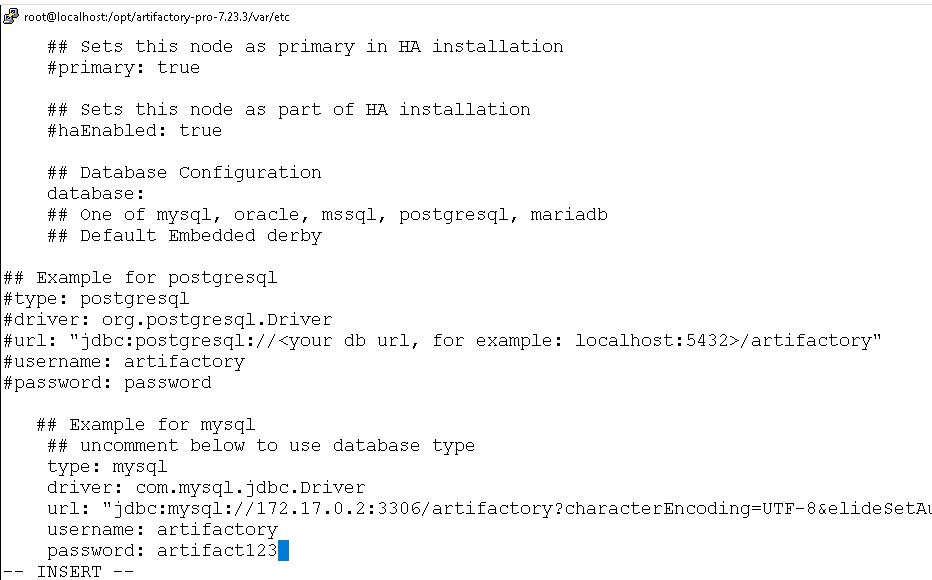
Task: Click the '#type: postgresql' line
Action: click(x=96, y=299)
